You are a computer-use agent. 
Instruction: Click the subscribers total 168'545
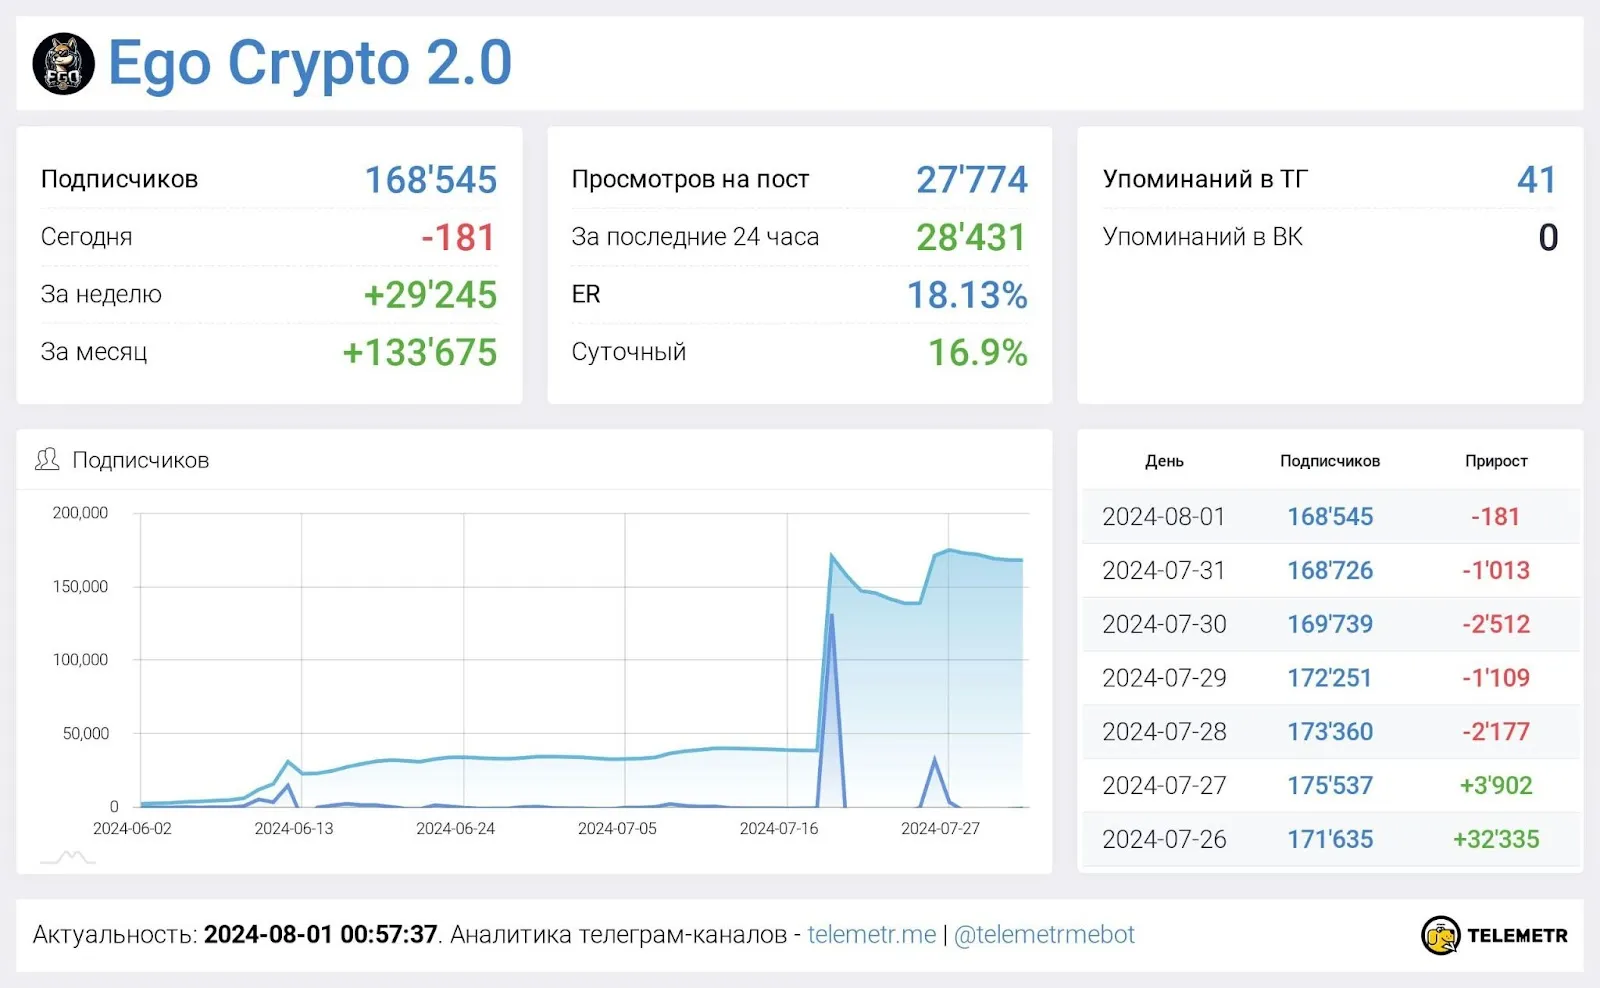point(431,180)
